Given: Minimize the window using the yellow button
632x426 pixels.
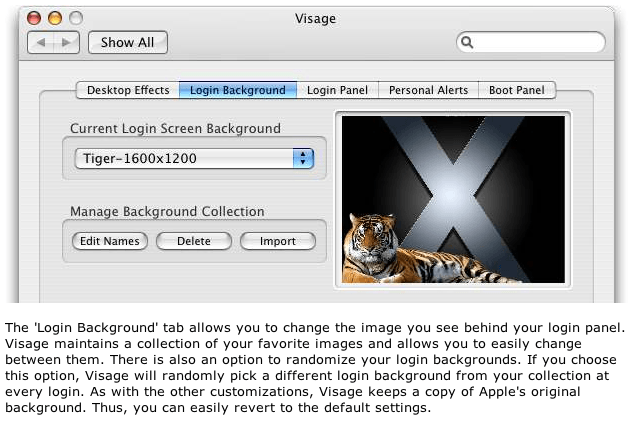Looking at the screenshot, I should 55,18.
